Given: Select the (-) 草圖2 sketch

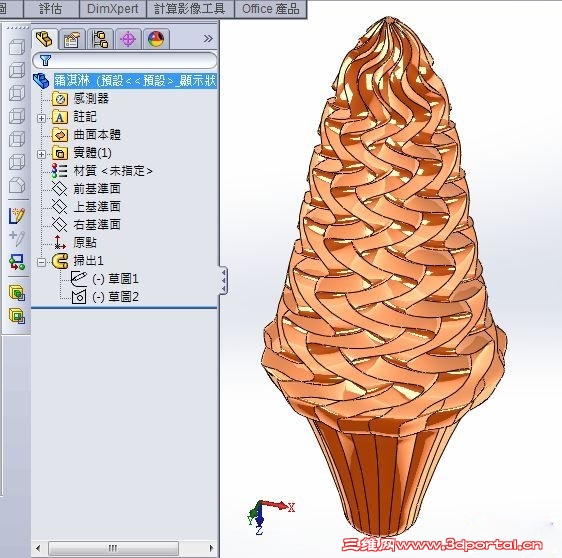Looking at the screenshot, I should pyautogui.click(x=115, y=297).
